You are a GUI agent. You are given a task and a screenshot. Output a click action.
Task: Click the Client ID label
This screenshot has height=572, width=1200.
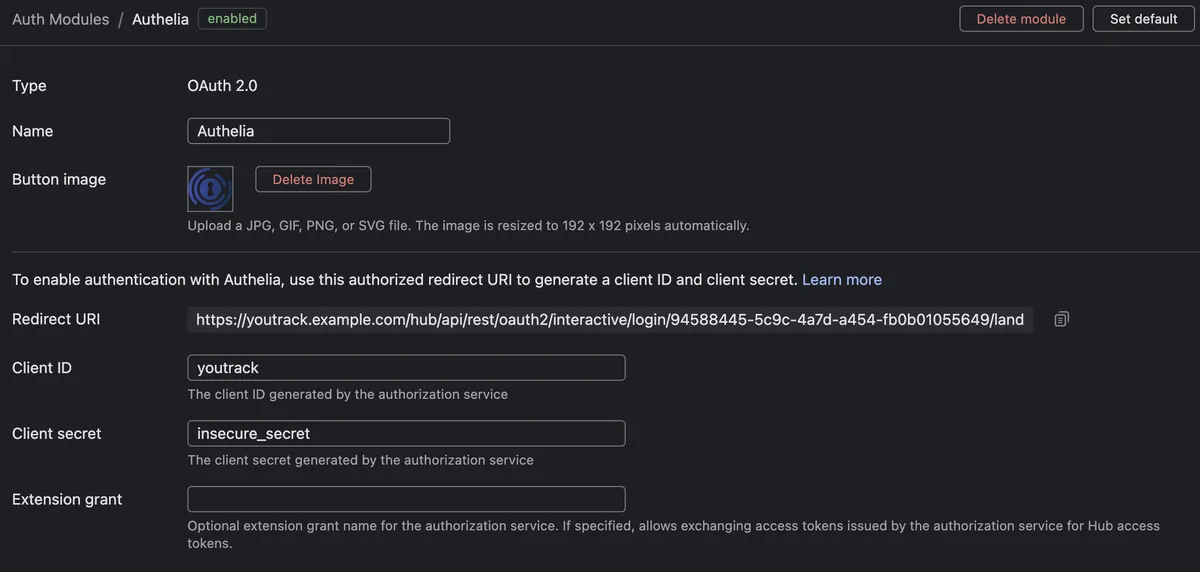click(42, 367)
